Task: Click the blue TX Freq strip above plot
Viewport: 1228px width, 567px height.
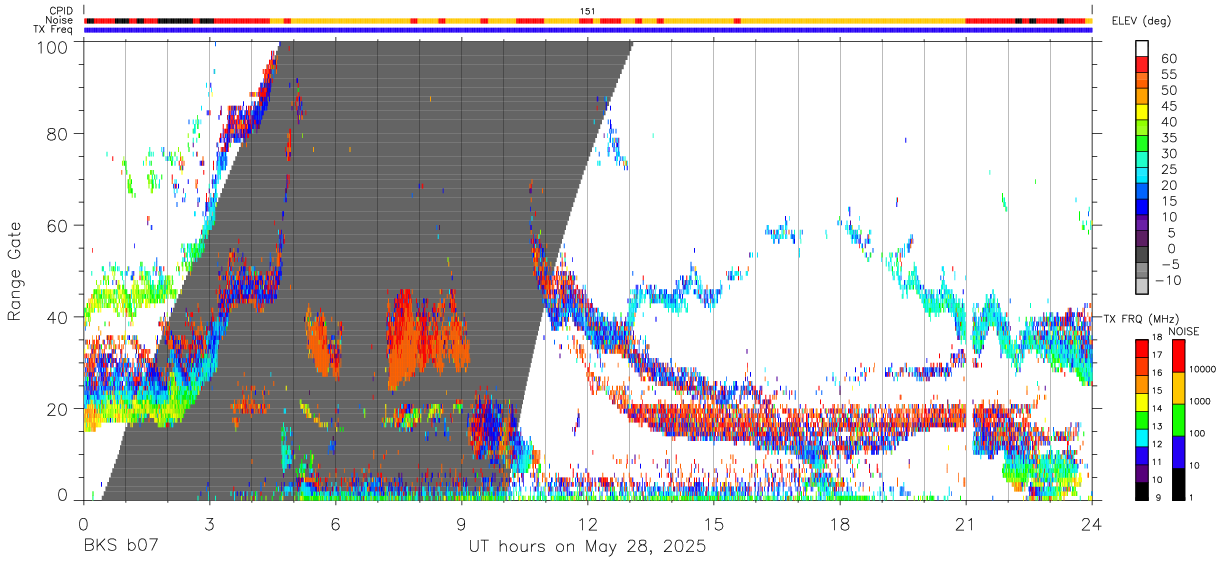Action: click(587, 30)
